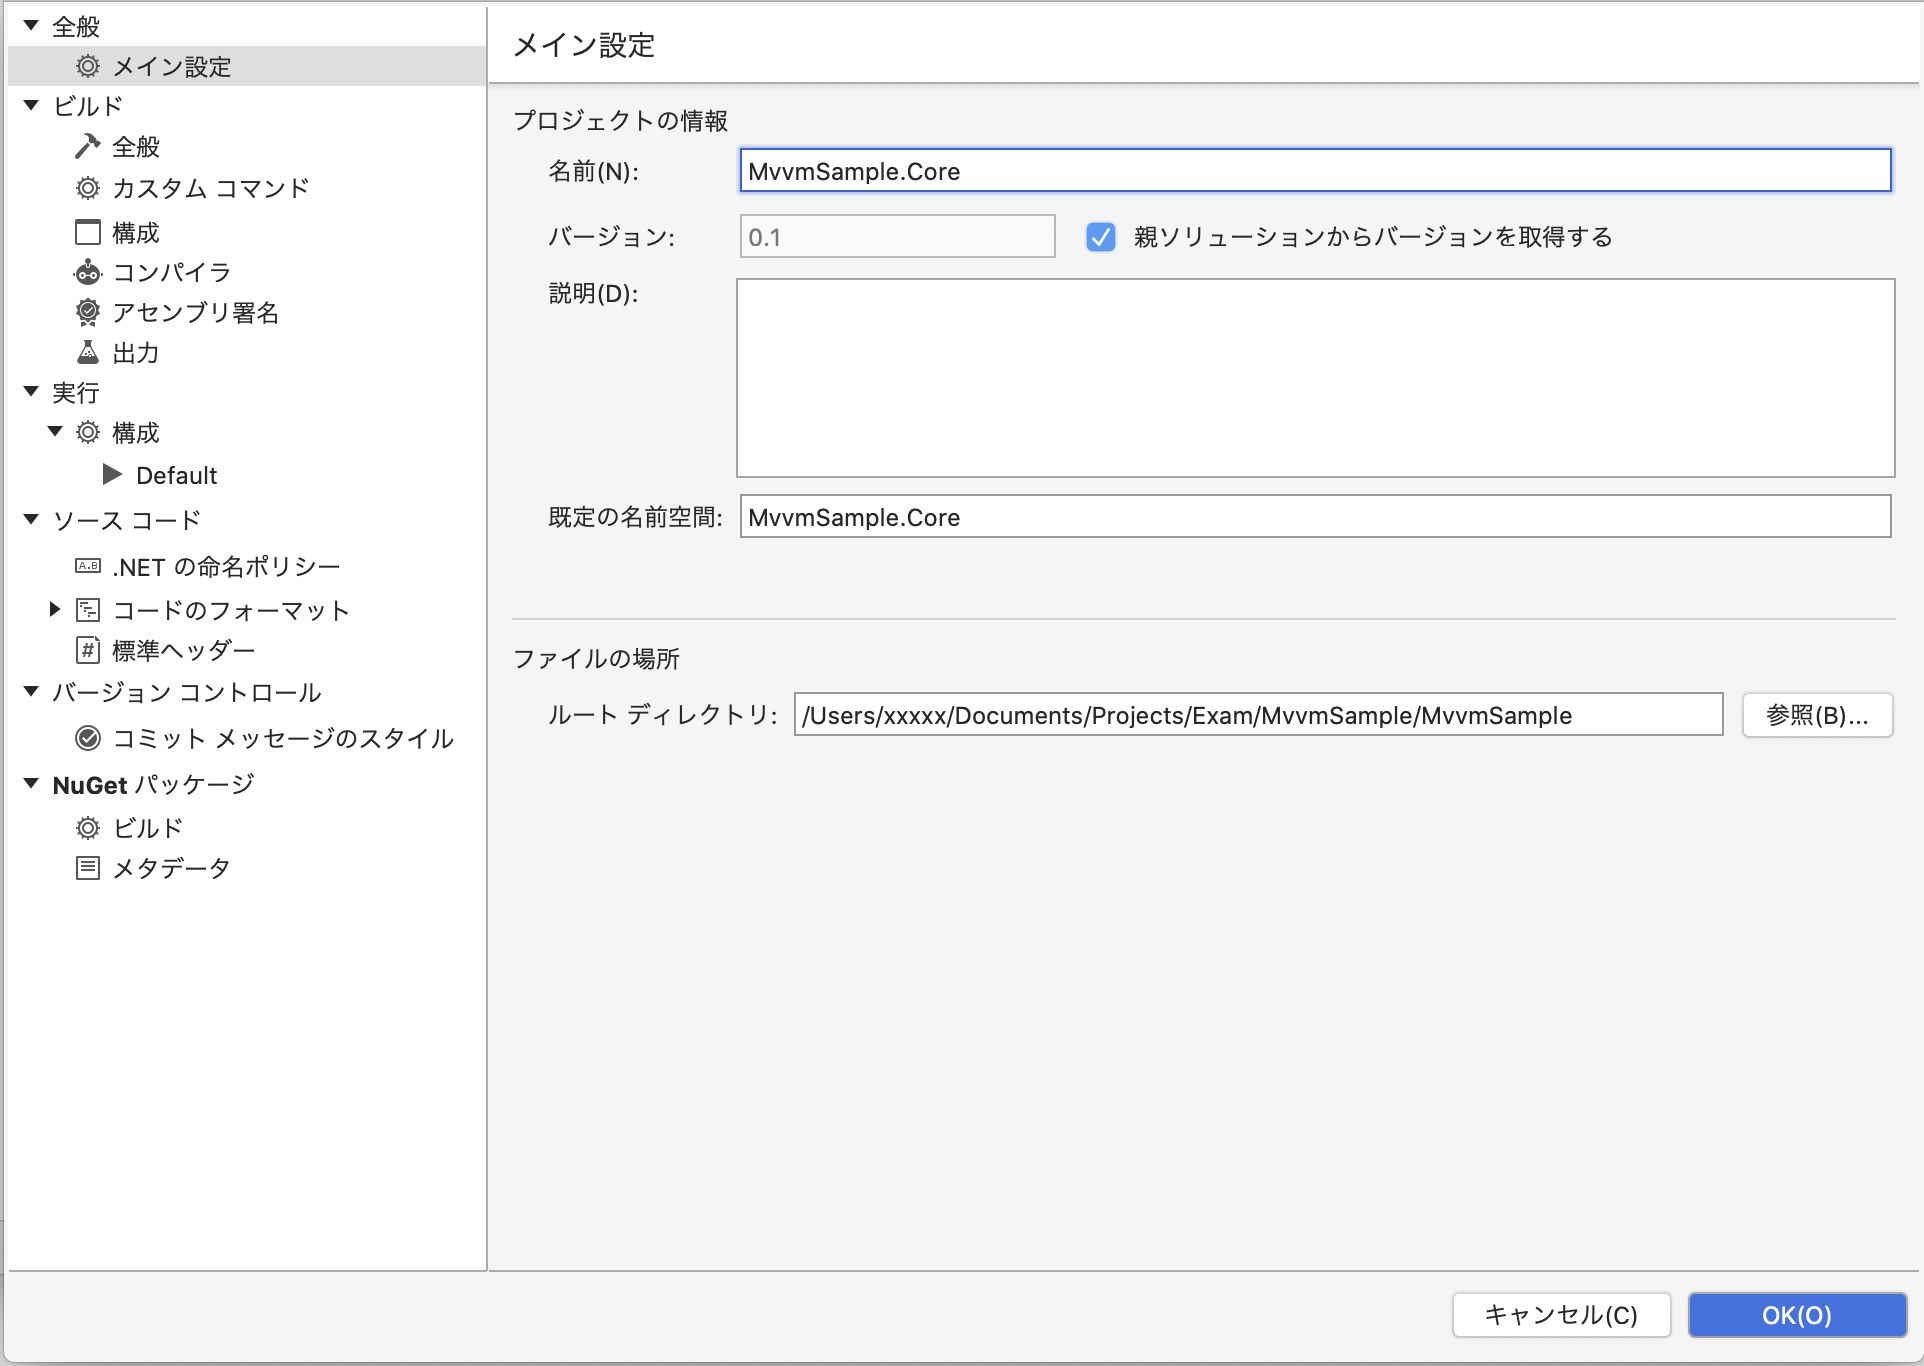Open メタデータ under NuGet パッケージ

click(x=172, y=868)
